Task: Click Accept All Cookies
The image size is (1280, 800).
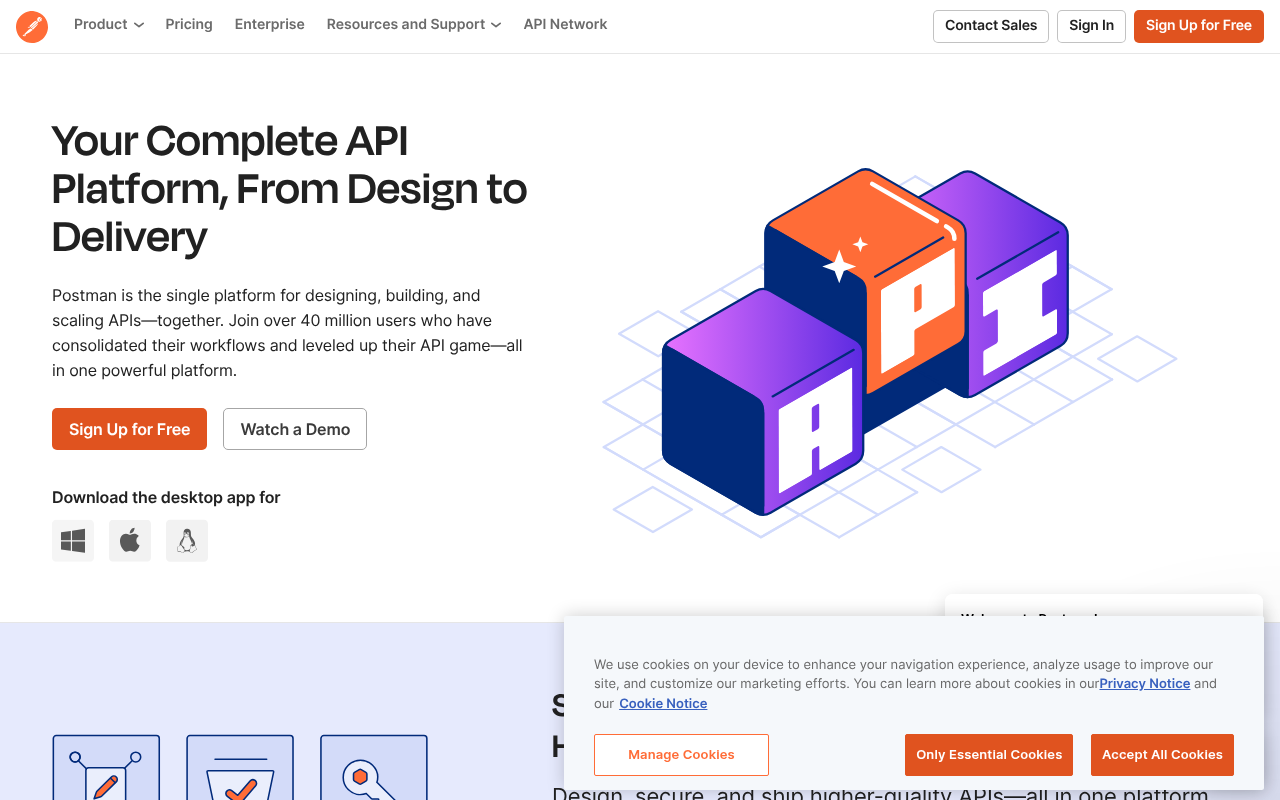Action: (x=1162, y=754)
